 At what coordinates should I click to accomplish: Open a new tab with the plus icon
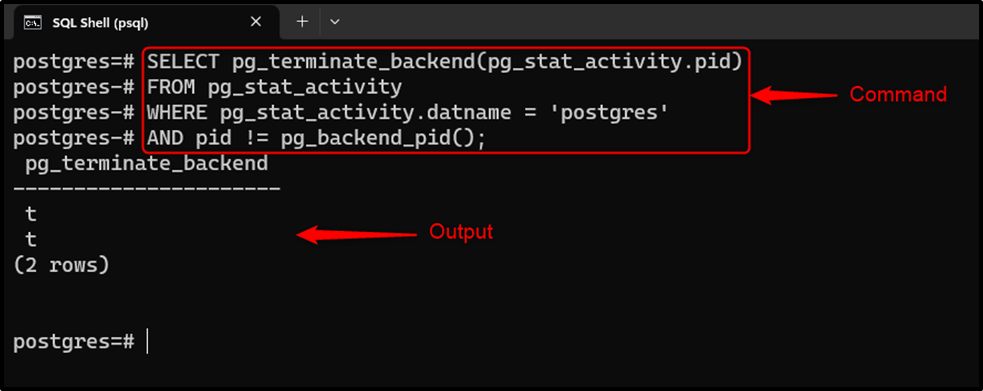pos(302,22)
